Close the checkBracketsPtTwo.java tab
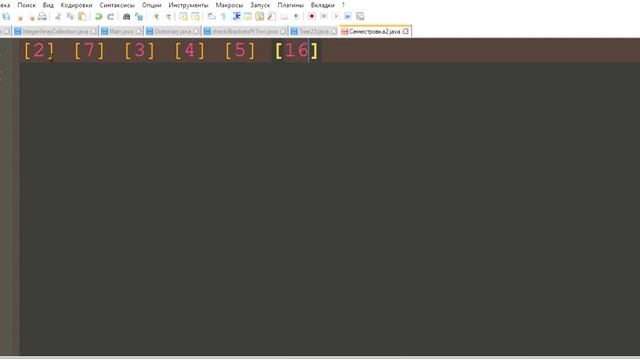Image resolution: width=640 pixels, height=360 pixels. [x=283, y=31]
